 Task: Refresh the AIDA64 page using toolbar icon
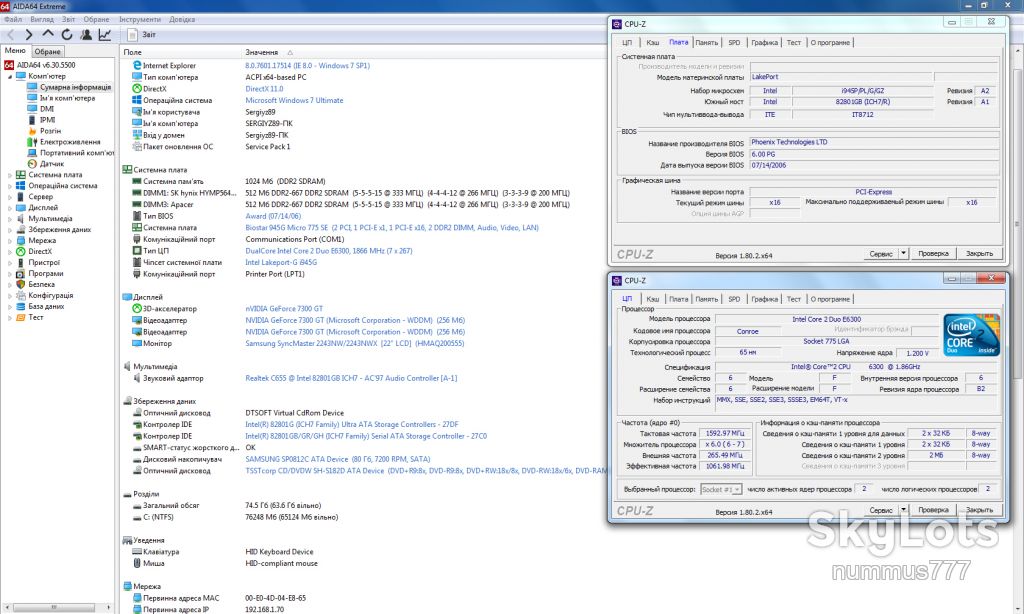pos(67,35)
